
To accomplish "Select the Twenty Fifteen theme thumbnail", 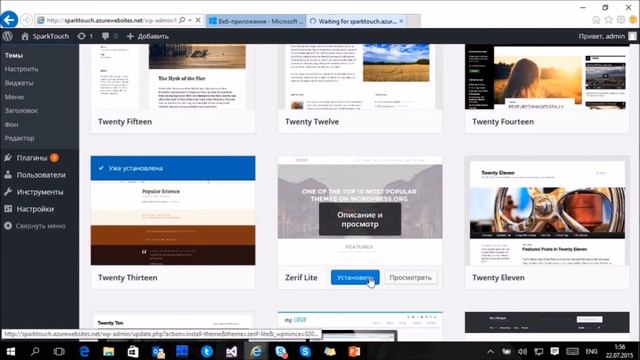I will tap(173, 77).
